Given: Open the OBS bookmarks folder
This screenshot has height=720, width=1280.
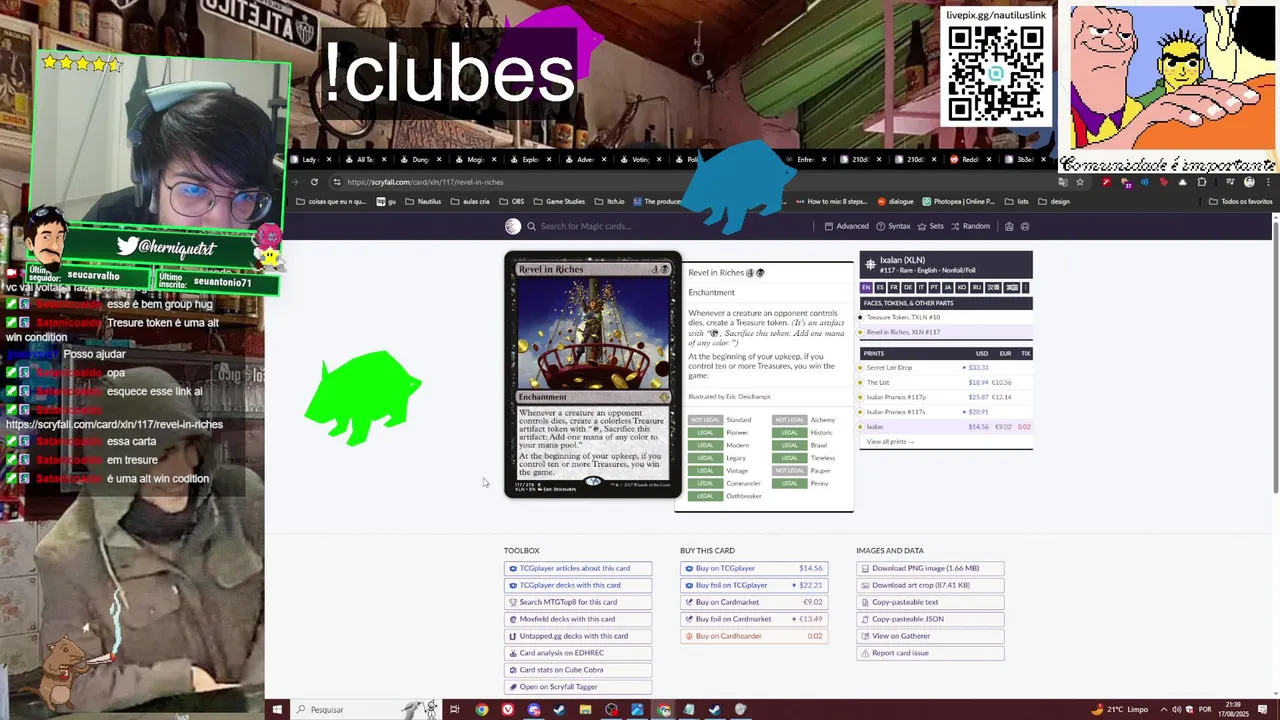Looking at the screenshot, I should pos(511,201).
